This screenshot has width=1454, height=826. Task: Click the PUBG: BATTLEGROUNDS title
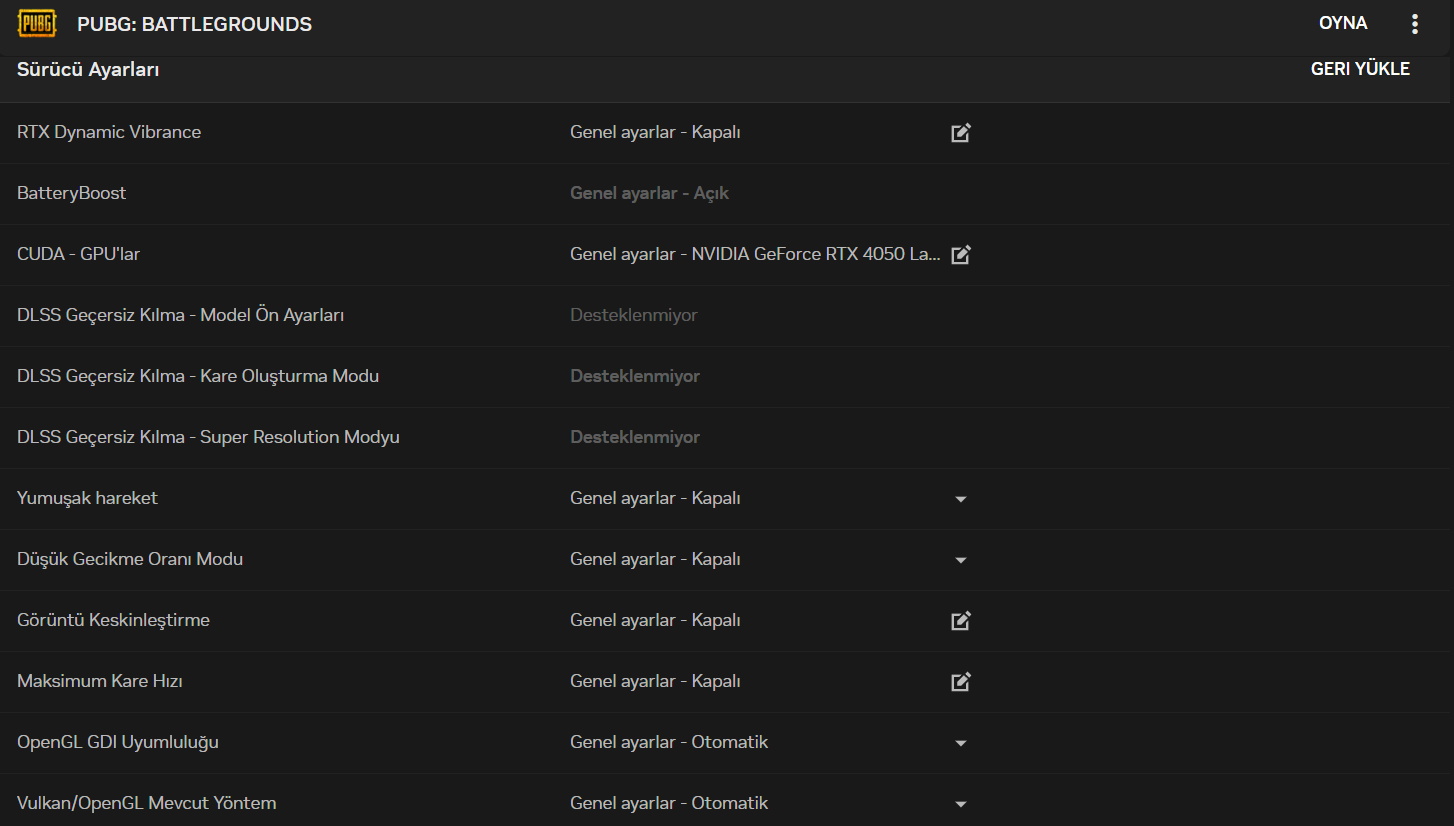pyautogui.click(x=194, y=24)
